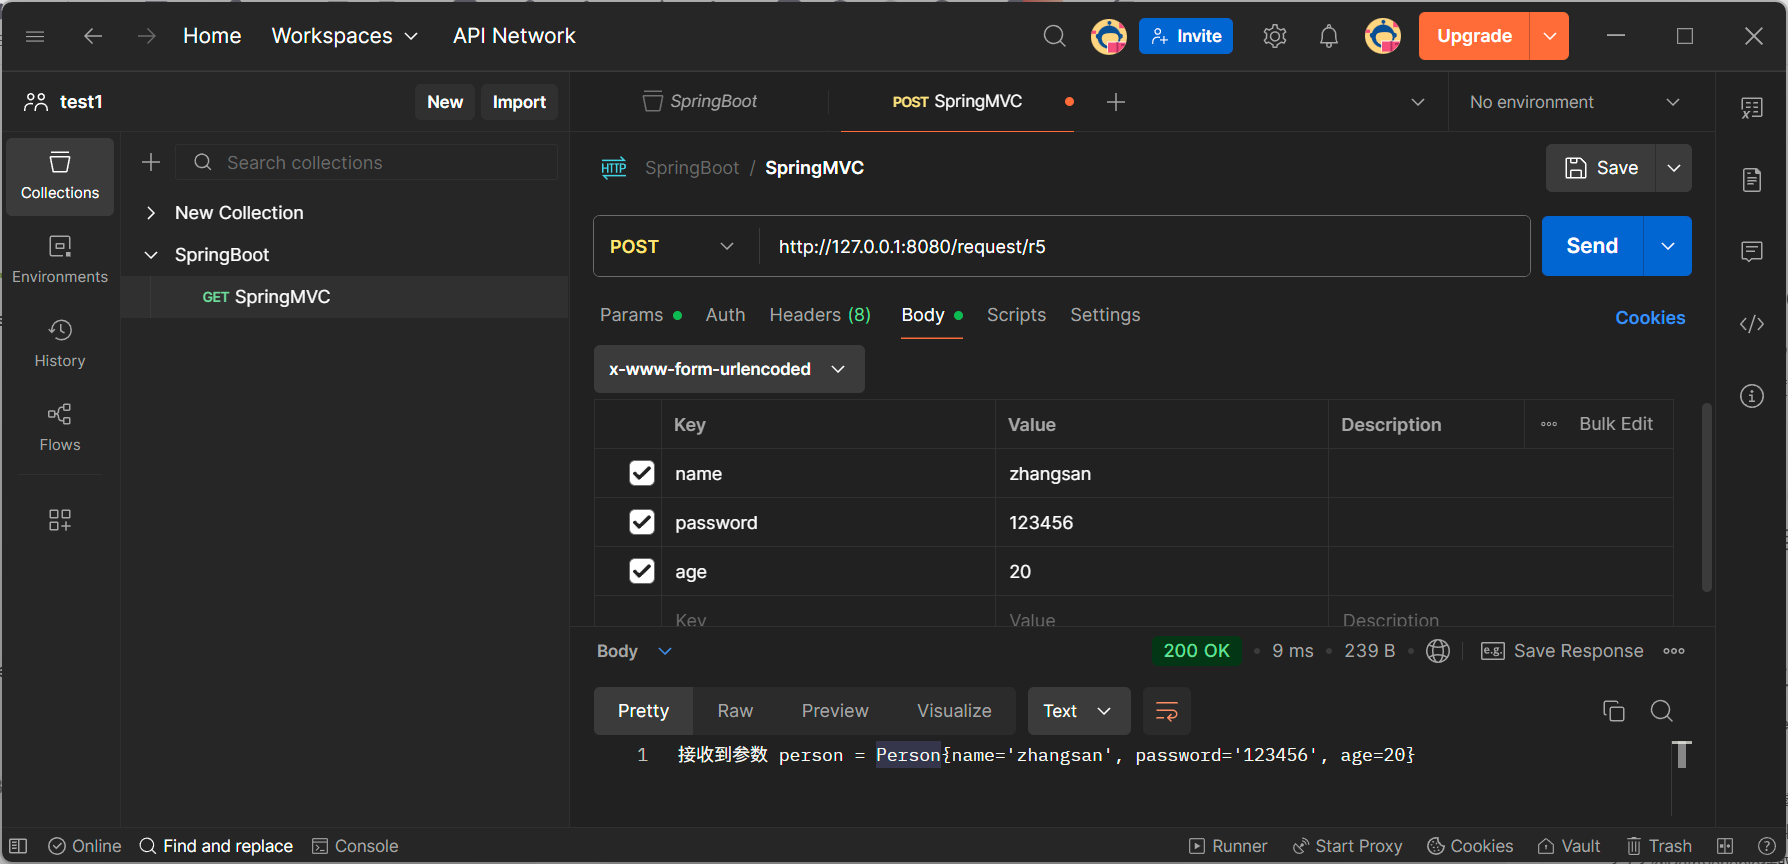Switch to the Settings tab

tap(1105, 315)
